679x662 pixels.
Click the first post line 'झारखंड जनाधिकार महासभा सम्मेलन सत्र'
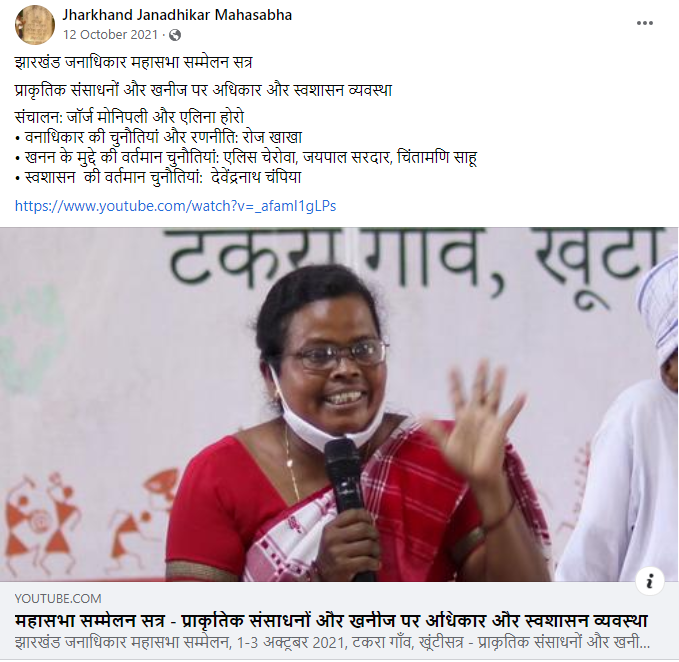click(x=133, y=63)
